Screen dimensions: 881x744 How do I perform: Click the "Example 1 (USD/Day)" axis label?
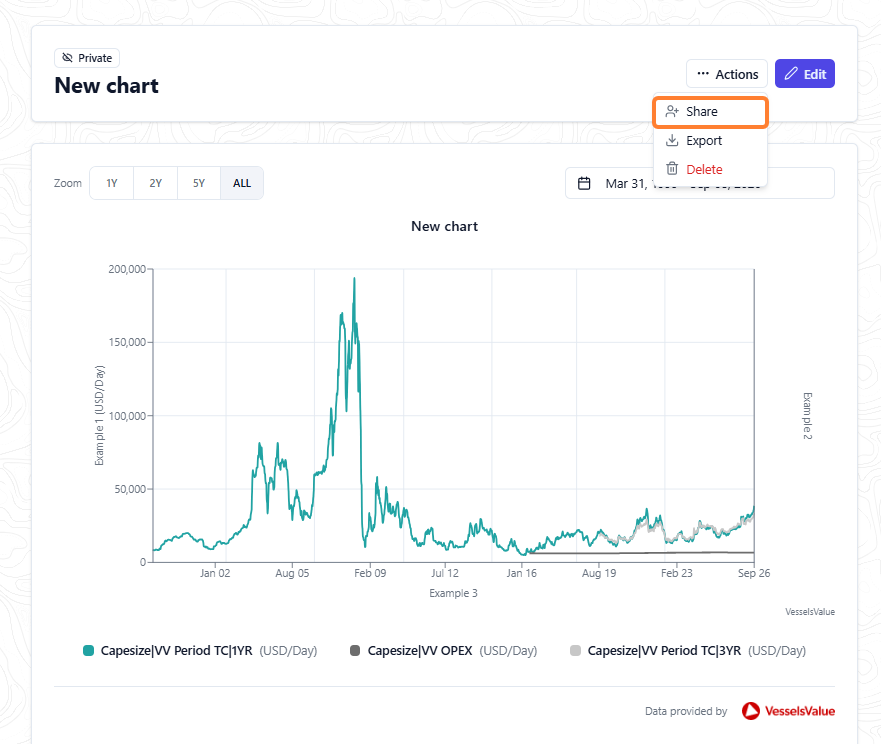coord(99,415)
